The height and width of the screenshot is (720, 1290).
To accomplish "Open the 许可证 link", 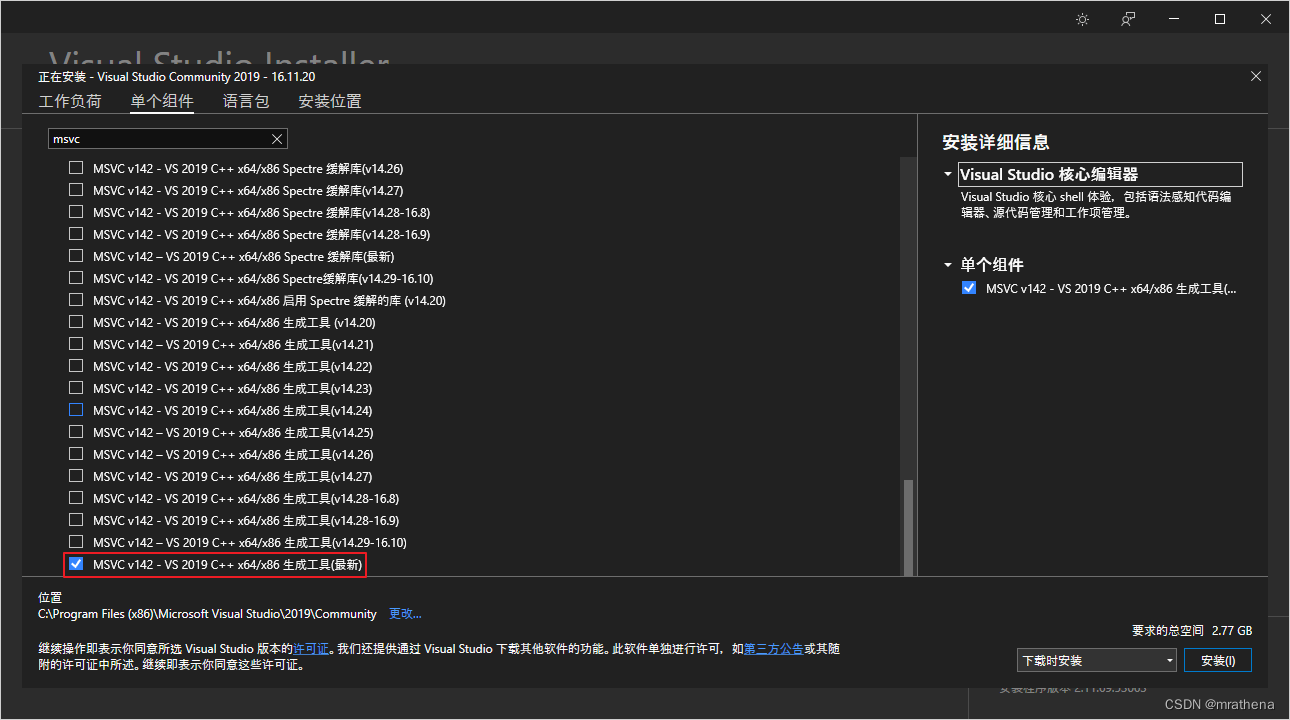I will pyautogui.click(x=311, y=649).
